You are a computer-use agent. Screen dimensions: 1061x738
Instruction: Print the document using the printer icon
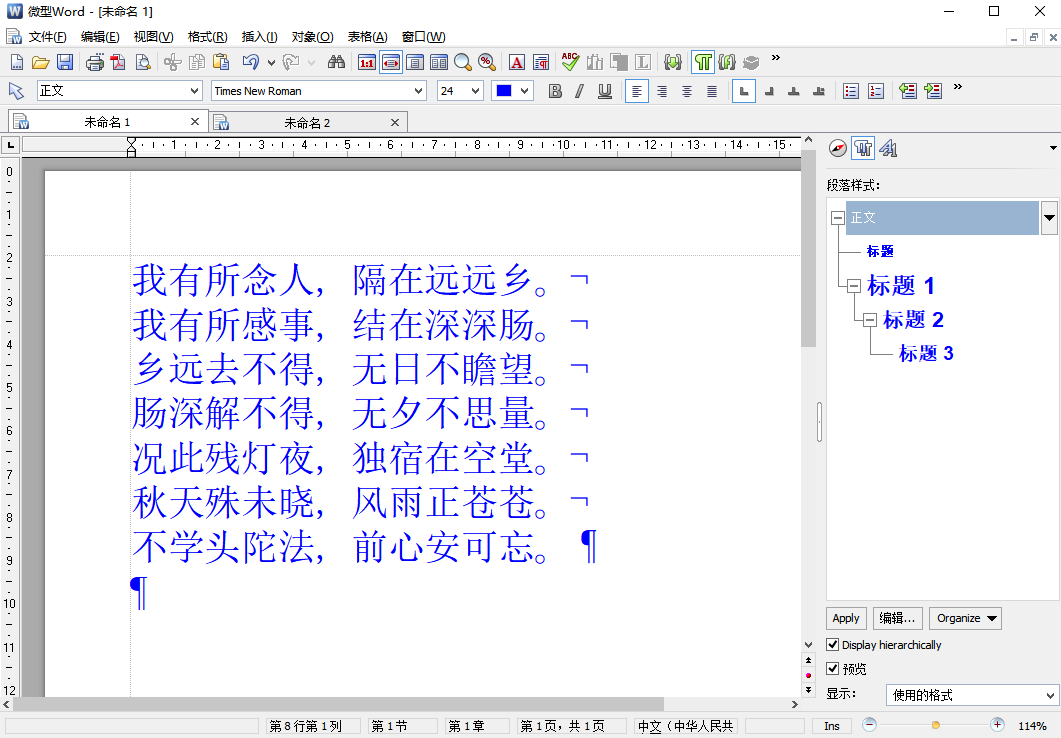(95, 63)
